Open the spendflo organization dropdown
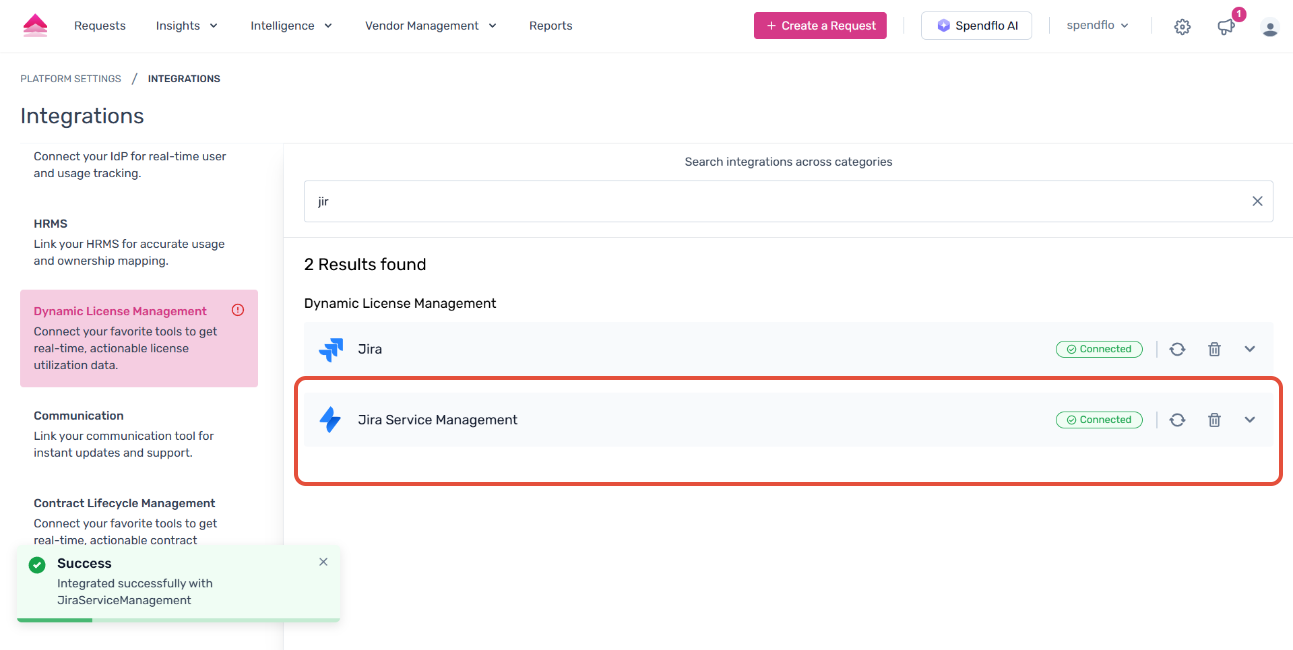 click(1097, 26)
